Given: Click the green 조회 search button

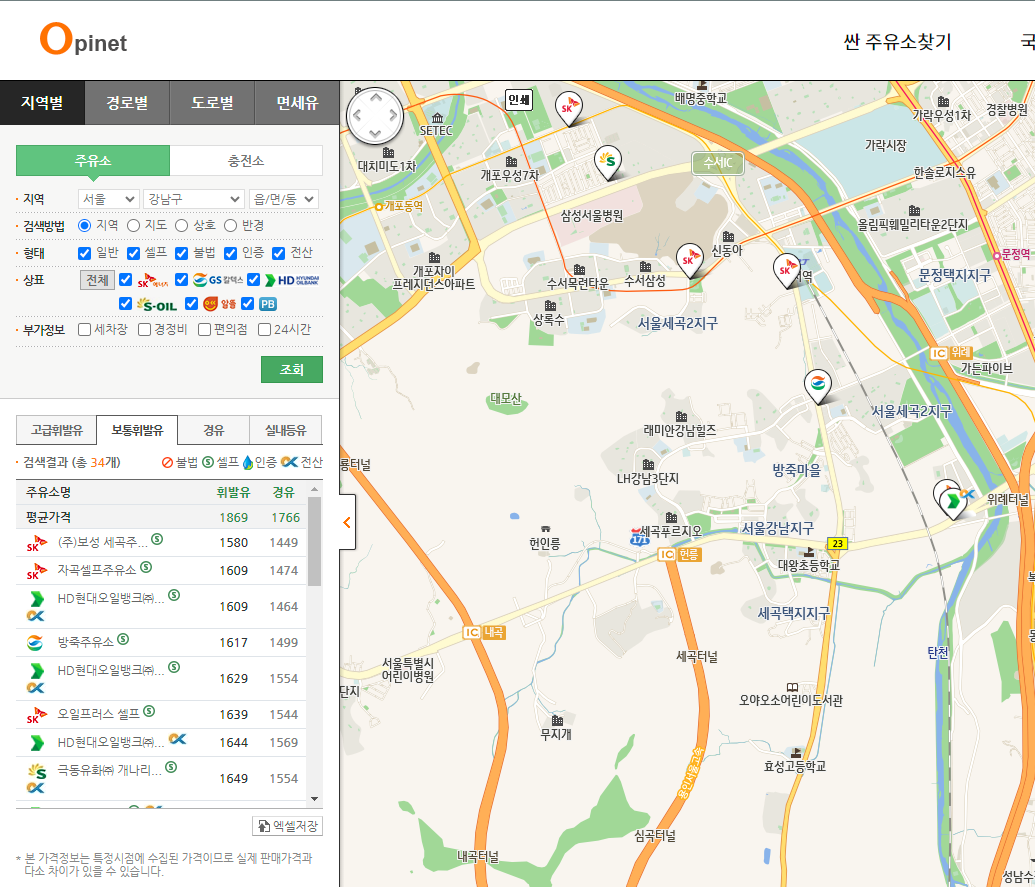Looking at the screenshot, I should (x=292, y=370).
